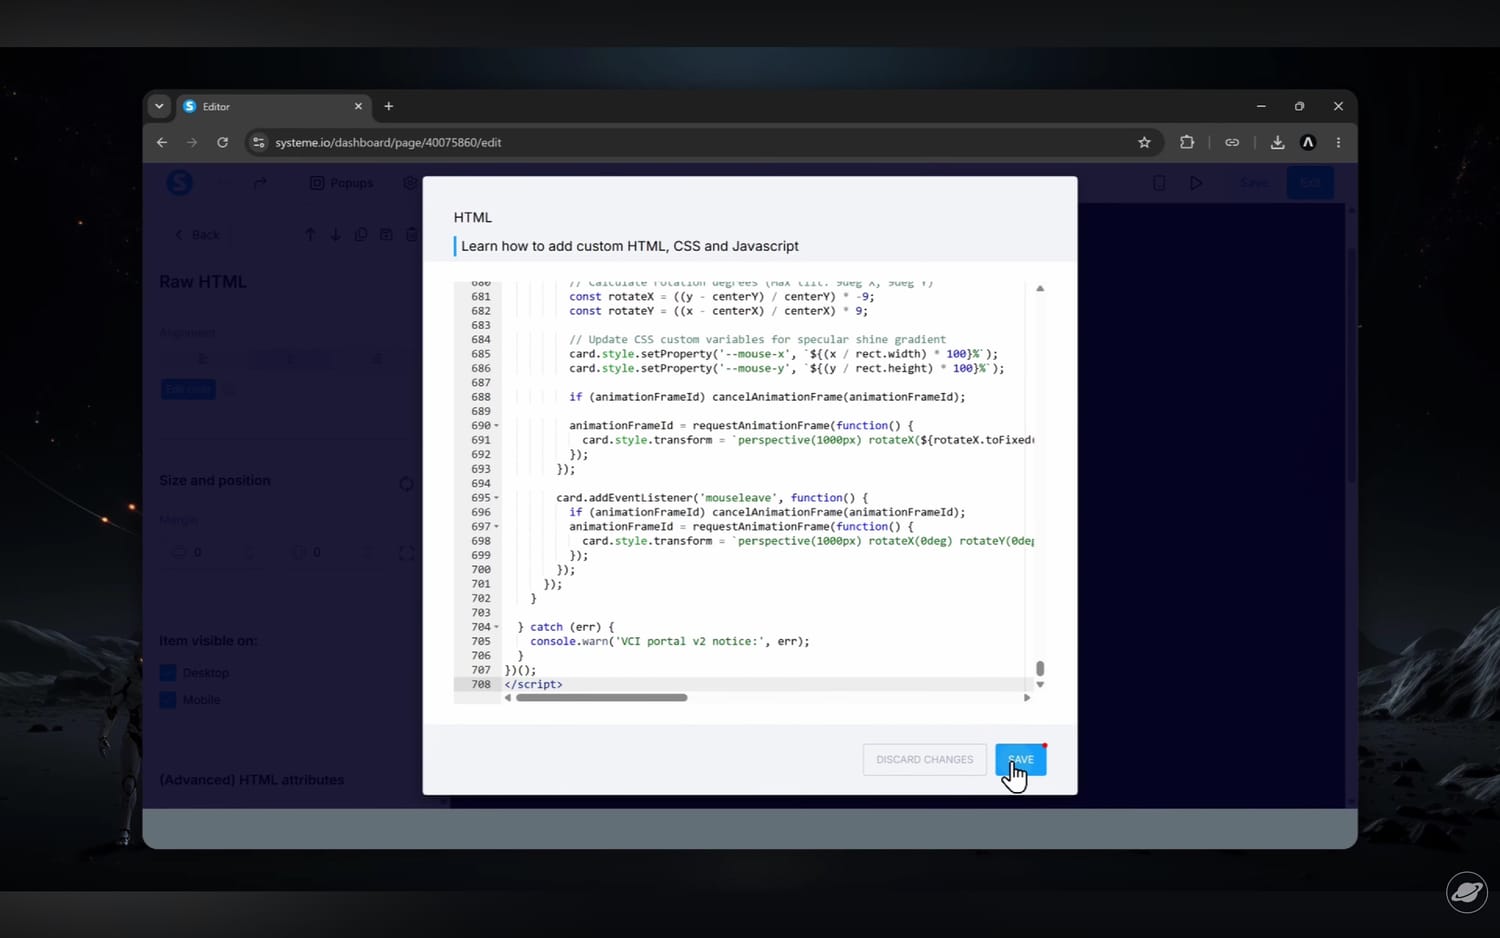View site information for systeme.io
Screen dimensions: 1500x938
point(258,142)
